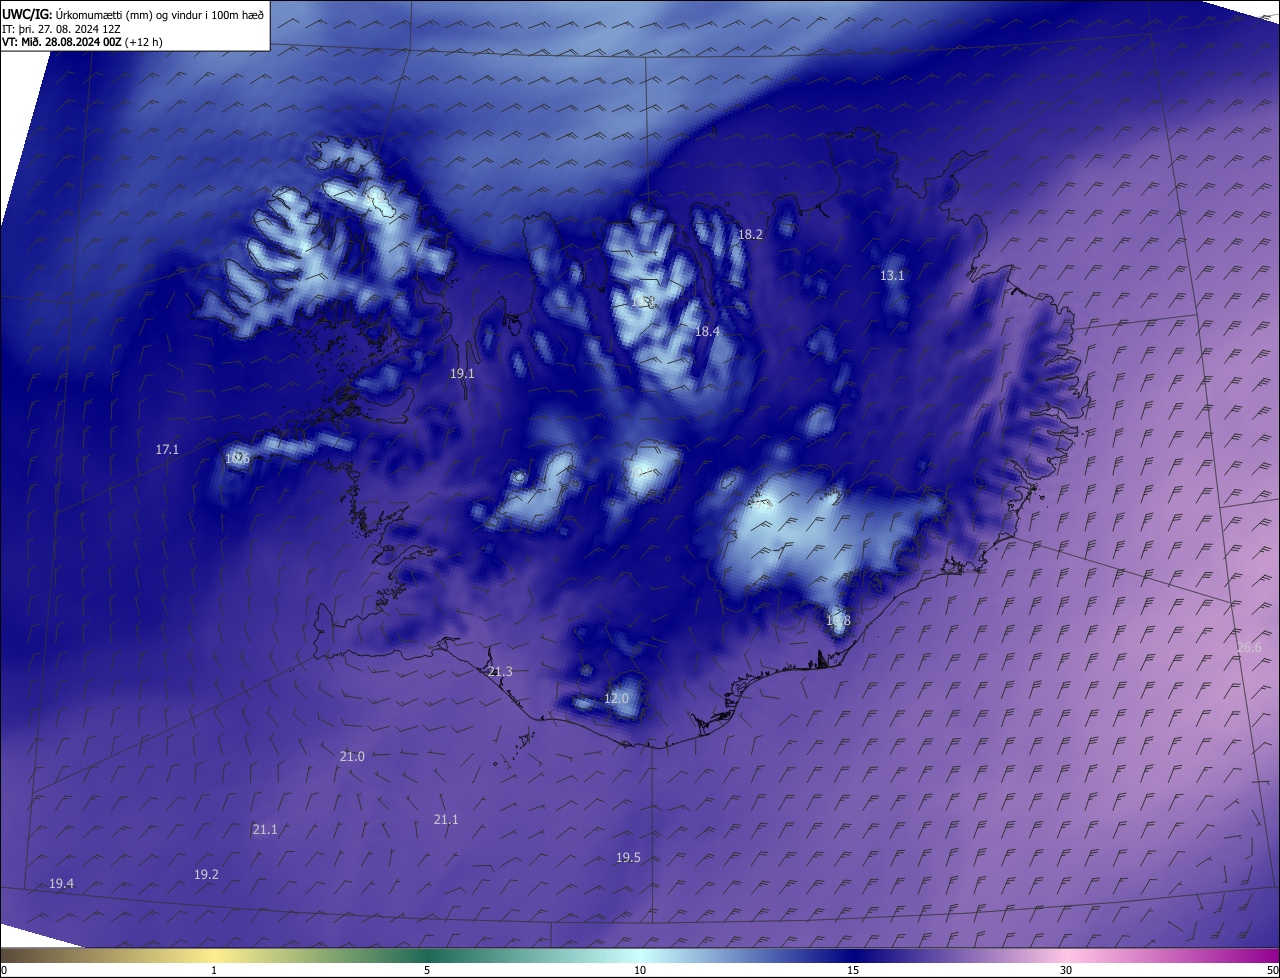Viewport: 1280px width, 978px height.
Task: Select the 19.2 value label
Action: coord(206,874)
